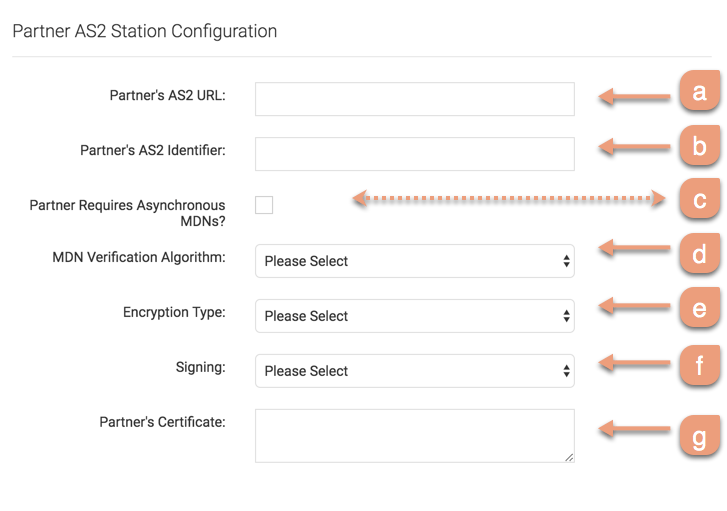The image size is (727, 511).
Task: Click the 'Partner's AS2 URL:' label
Action: click(x=167, y=96)
